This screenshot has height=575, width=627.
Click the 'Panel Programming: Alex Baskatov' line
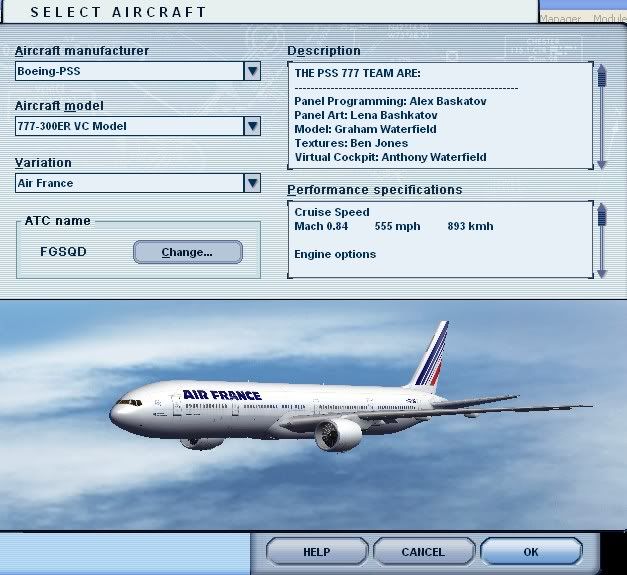tap(390, 101)
